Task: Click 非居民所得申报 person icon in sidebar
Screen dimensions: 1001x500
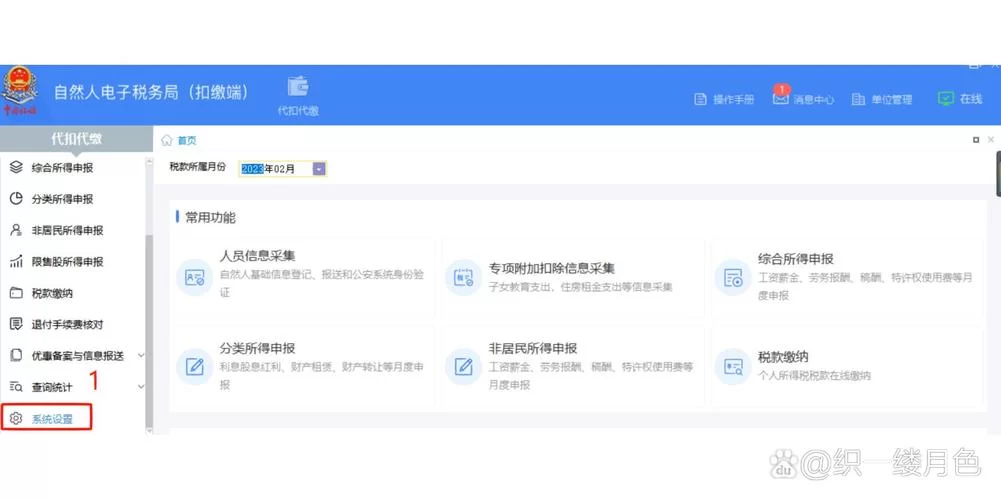Action: tap(17, 231)
